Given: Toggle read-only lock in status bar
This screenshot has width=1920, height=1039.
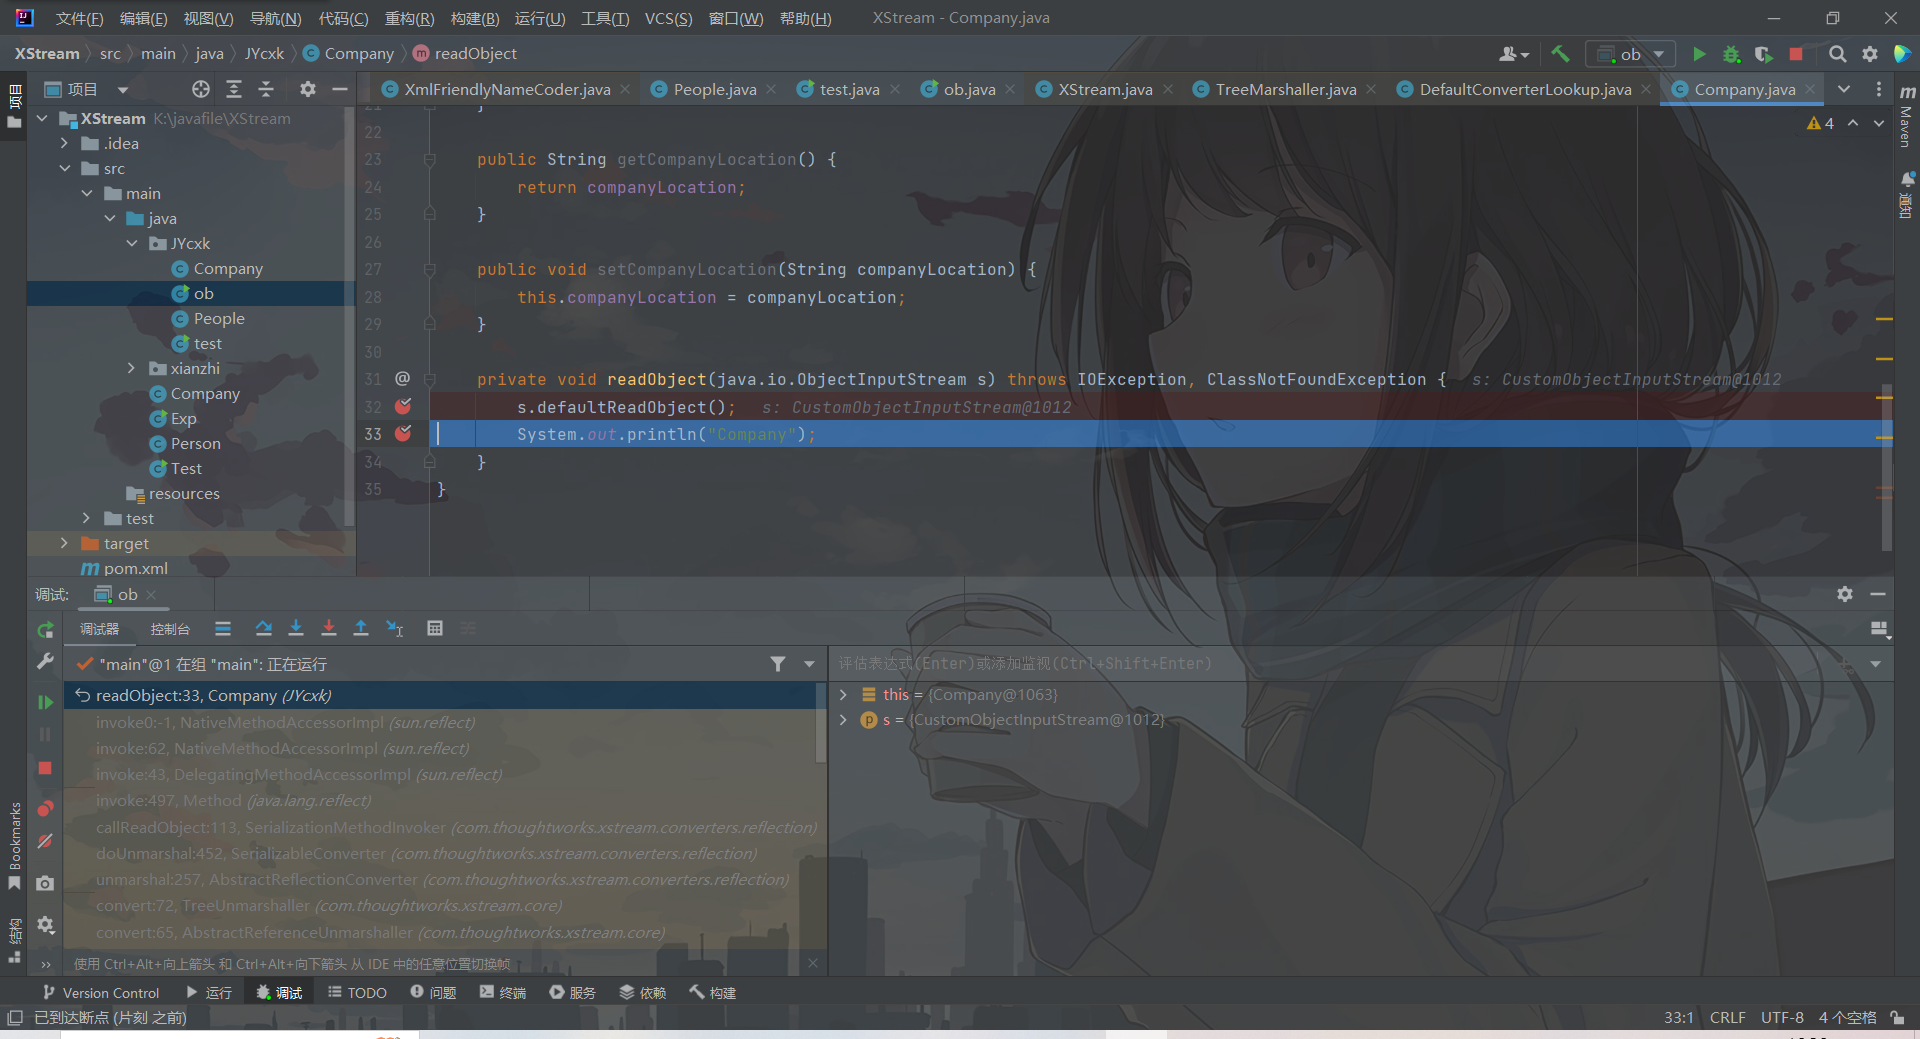Looking at the screenshot, I should coord(1897,1017).
